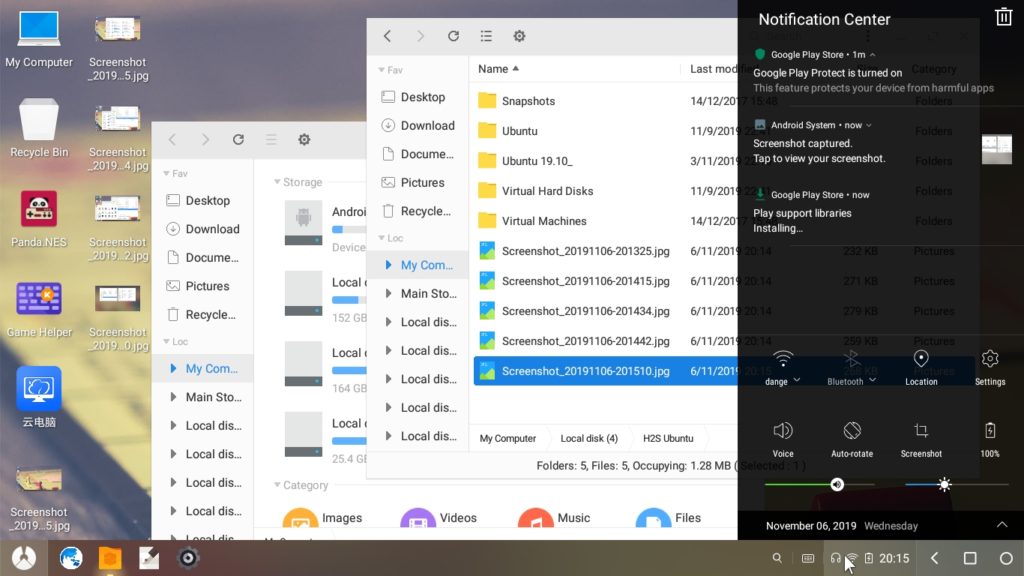1024x576 pixels.
Task: Open the screenshot thumbnail in the notification
Action: (x=997, y=150)
